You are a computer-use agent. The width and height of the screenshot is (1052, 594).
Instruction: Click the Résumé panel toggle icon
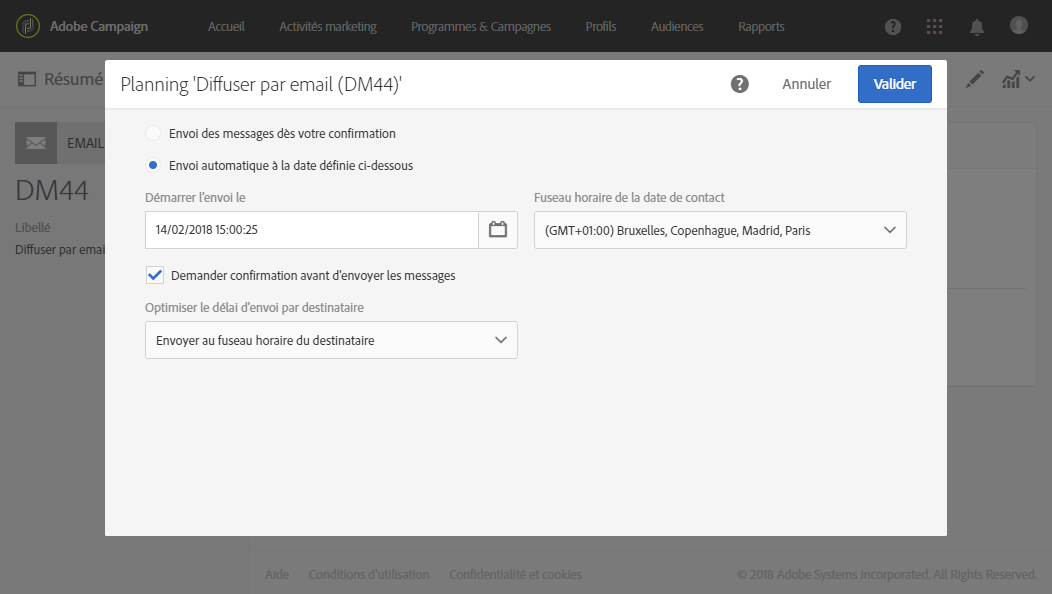(x=27, y=79)
